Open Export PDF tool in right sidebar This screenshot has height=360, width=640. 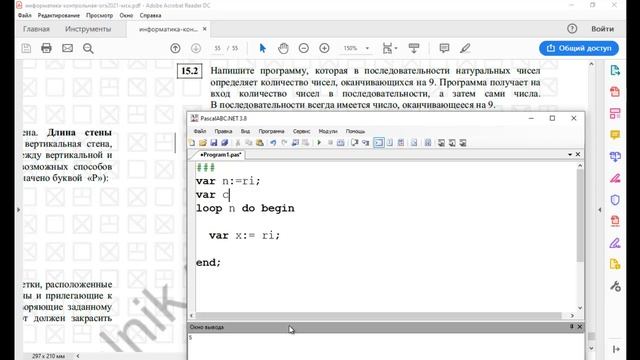pyautogui.click(x=615, y=70)
